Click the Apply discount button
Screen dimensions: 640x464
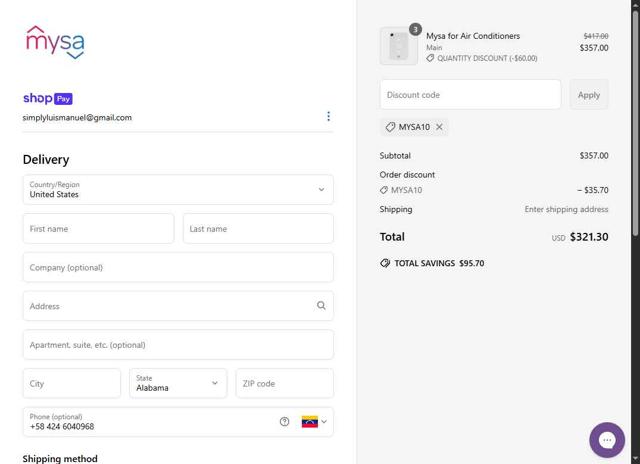589,95
